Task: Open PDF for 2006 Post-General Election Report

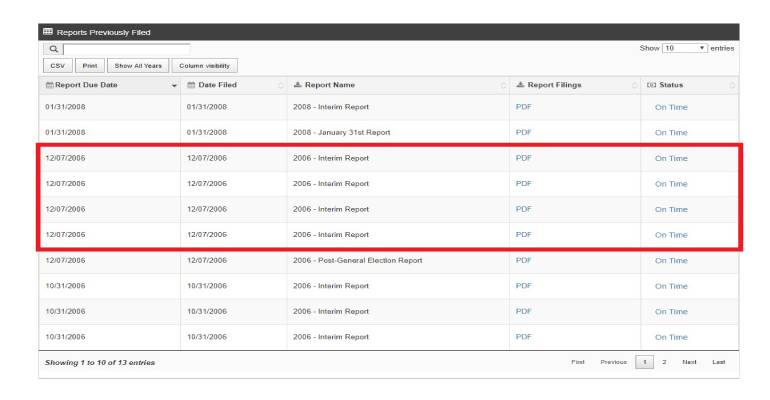Action: 524,260
